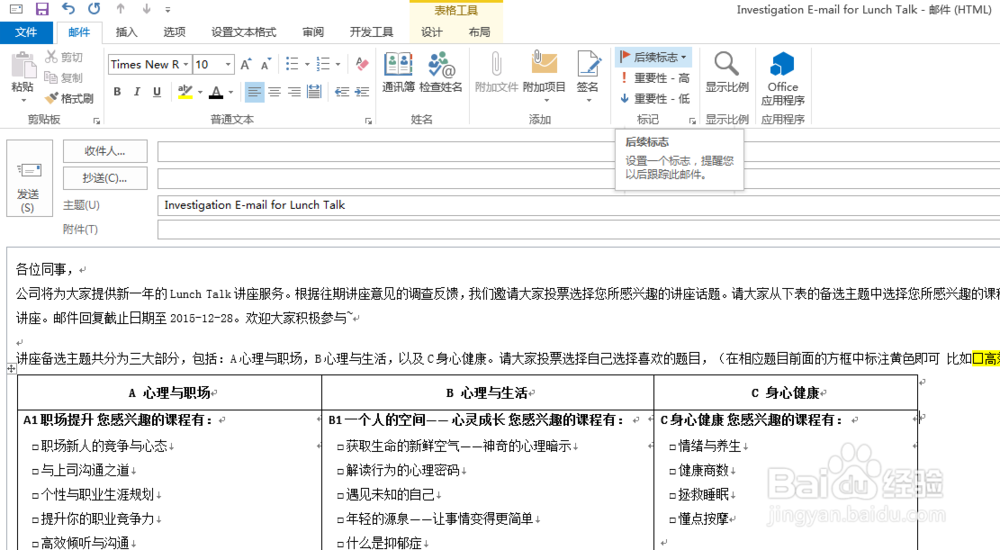Expand bullet list style options
Viewport: 1000px width, 550px height.
pyautogui.click(x=307, y=64)
